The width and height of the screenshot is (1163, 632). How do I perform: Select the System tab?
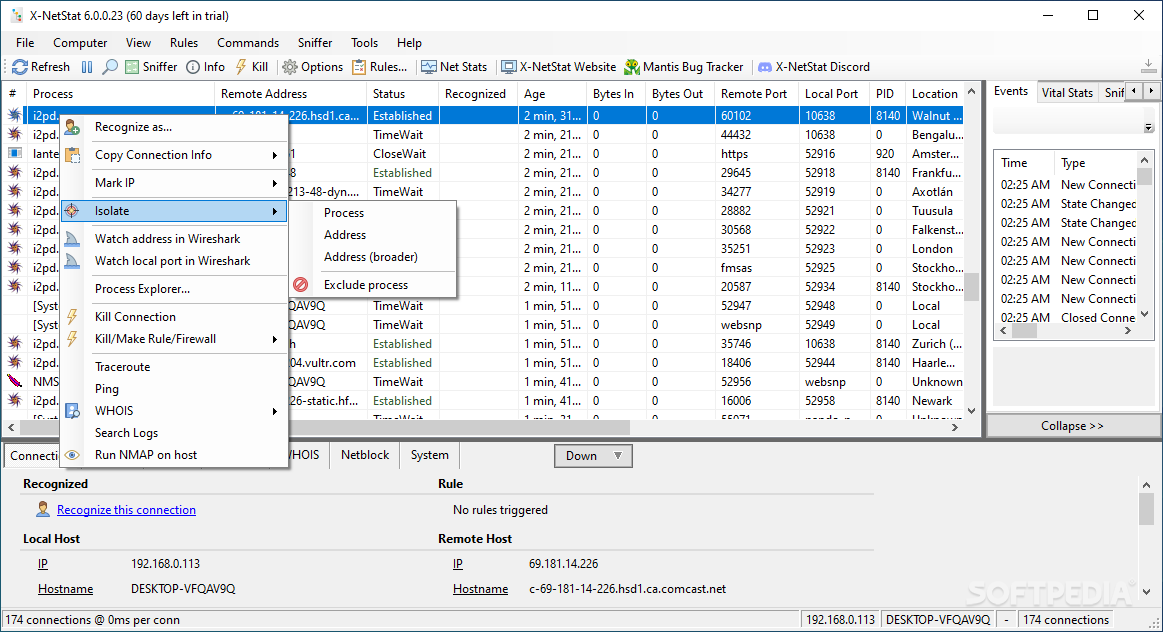pos(429,455)
